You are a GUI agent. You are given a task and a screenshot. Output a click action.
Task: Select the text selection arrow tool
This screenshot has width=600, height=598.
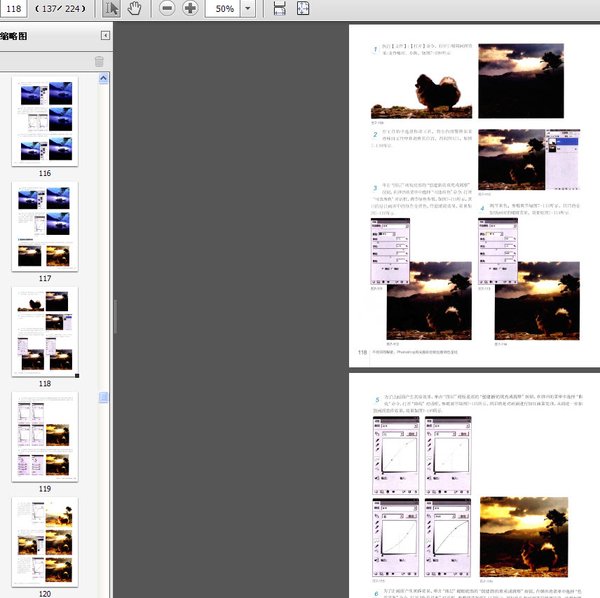point(111,8)
